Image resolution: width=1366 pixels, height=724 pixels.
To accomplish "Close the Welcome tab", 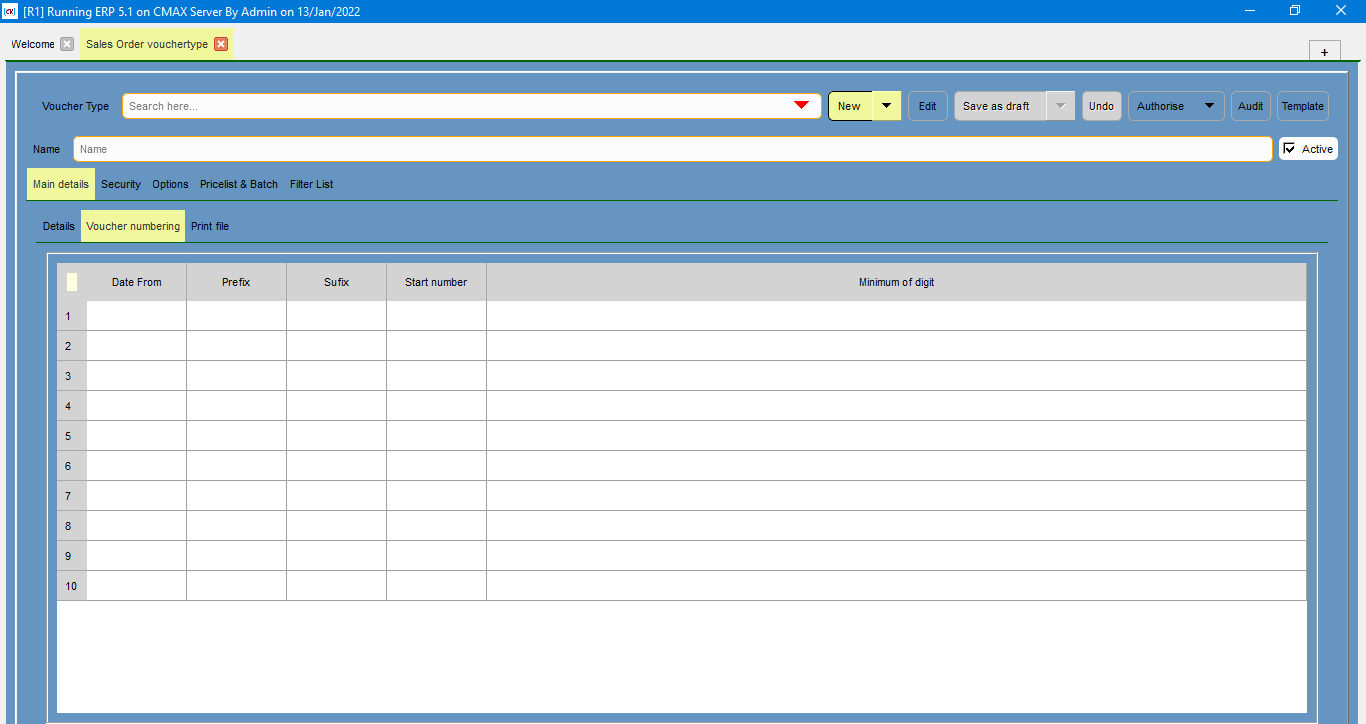I will pyautogui.click(x=67, y=44).
